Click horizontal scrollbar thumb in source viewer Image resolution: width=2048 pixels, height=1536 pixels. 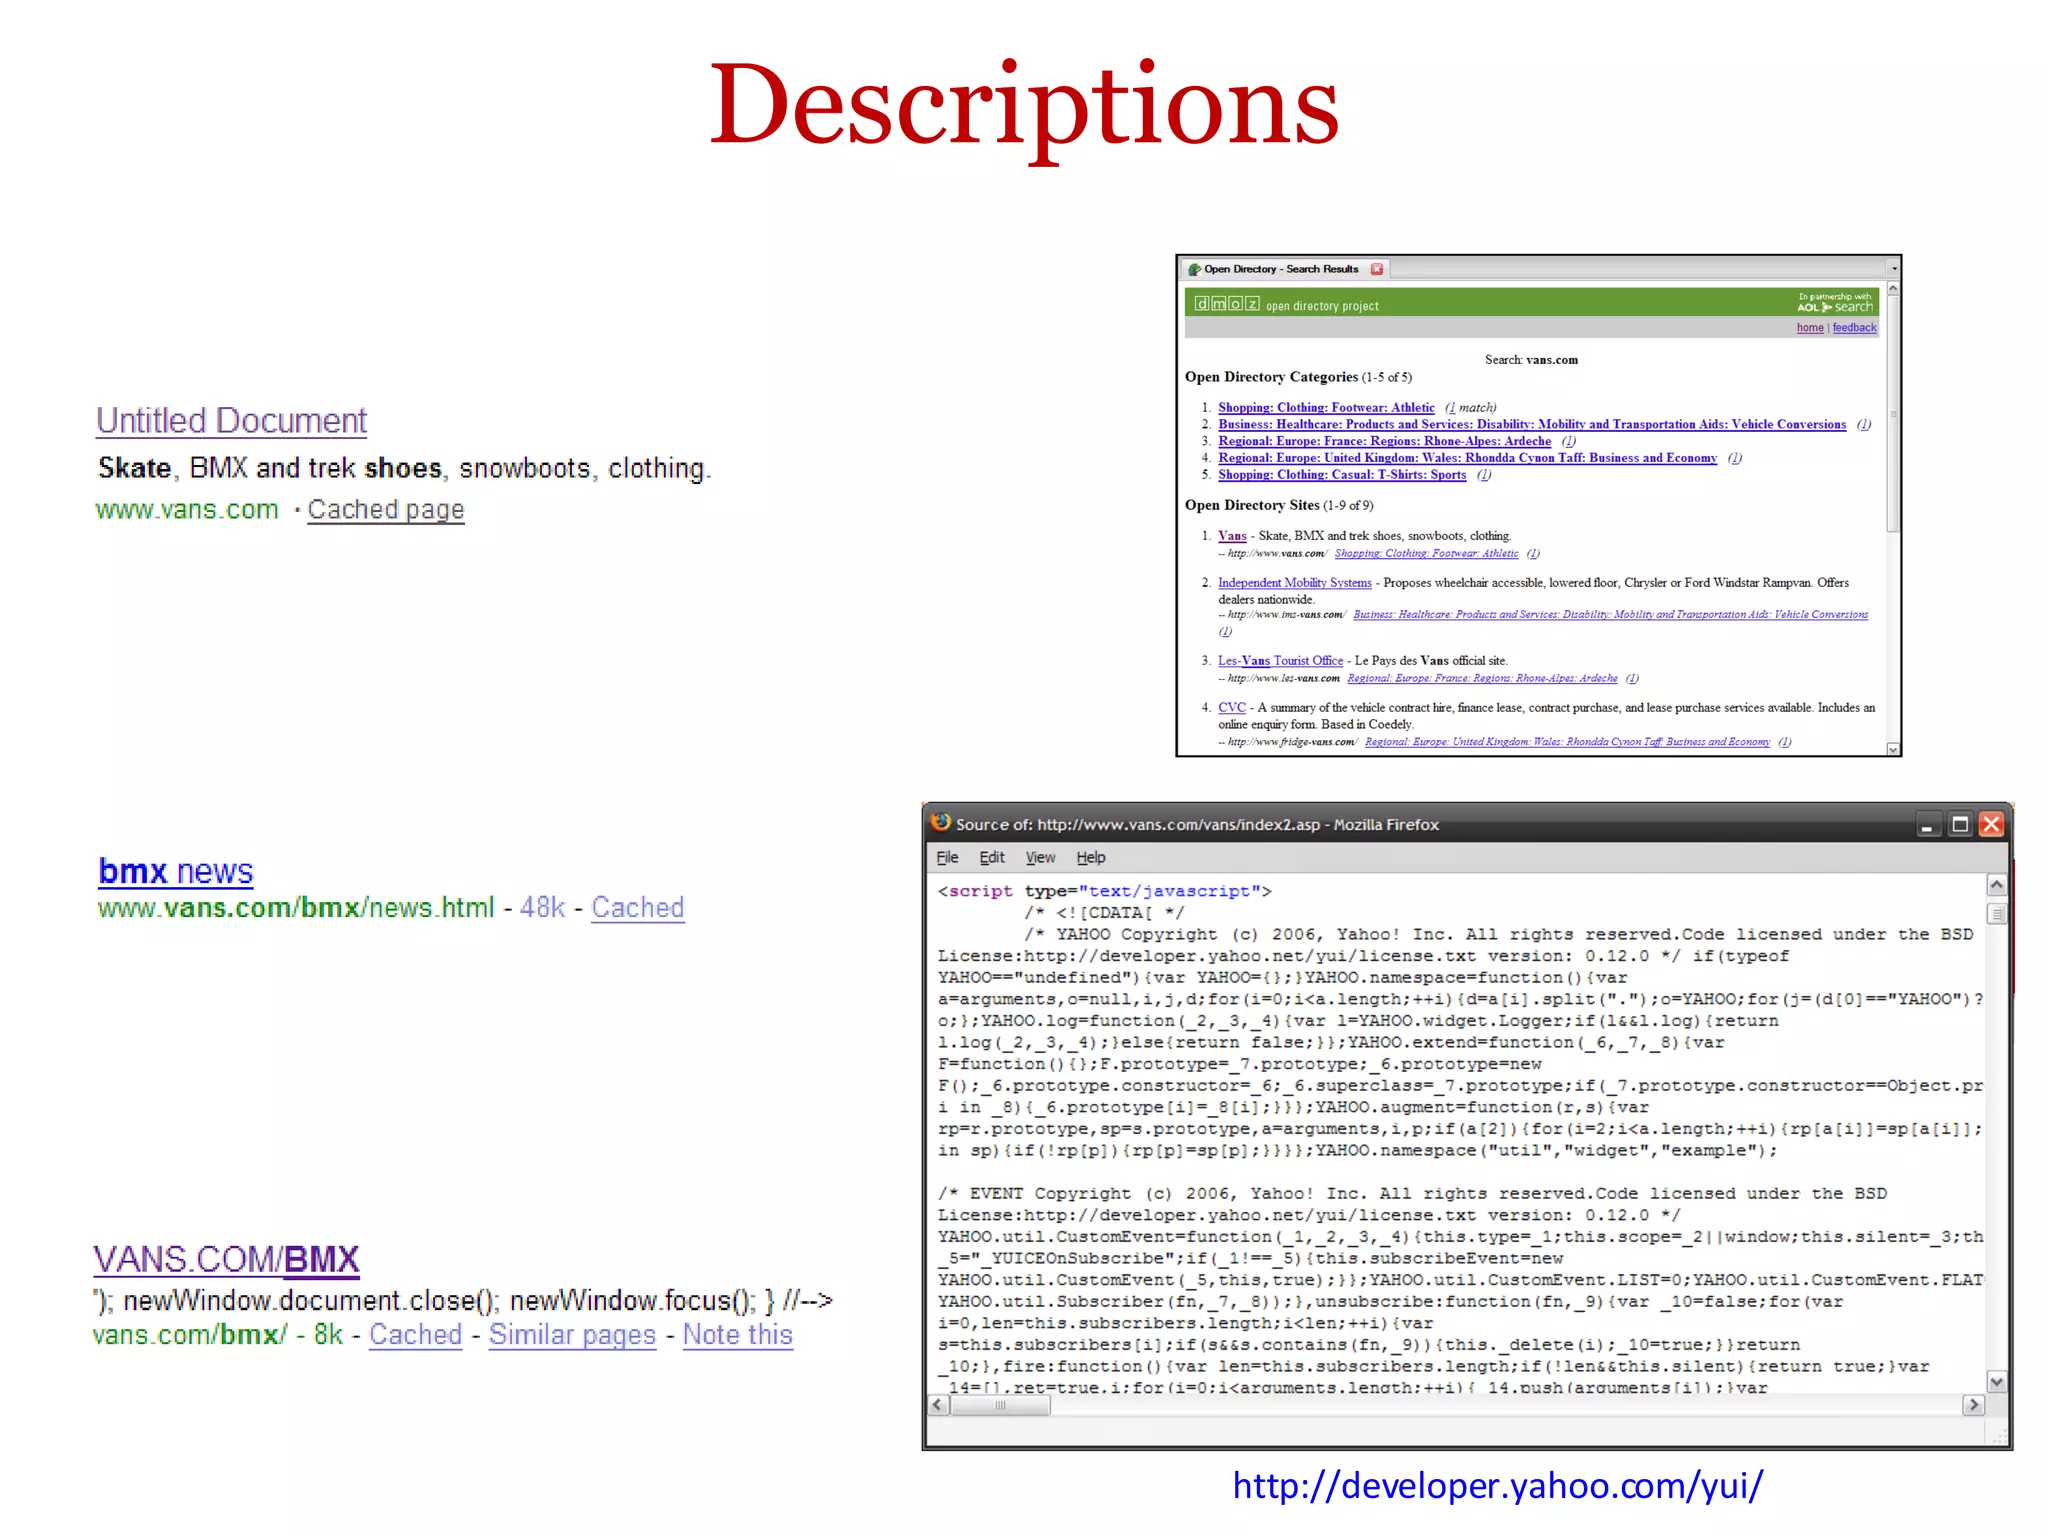point(1000,1405)
